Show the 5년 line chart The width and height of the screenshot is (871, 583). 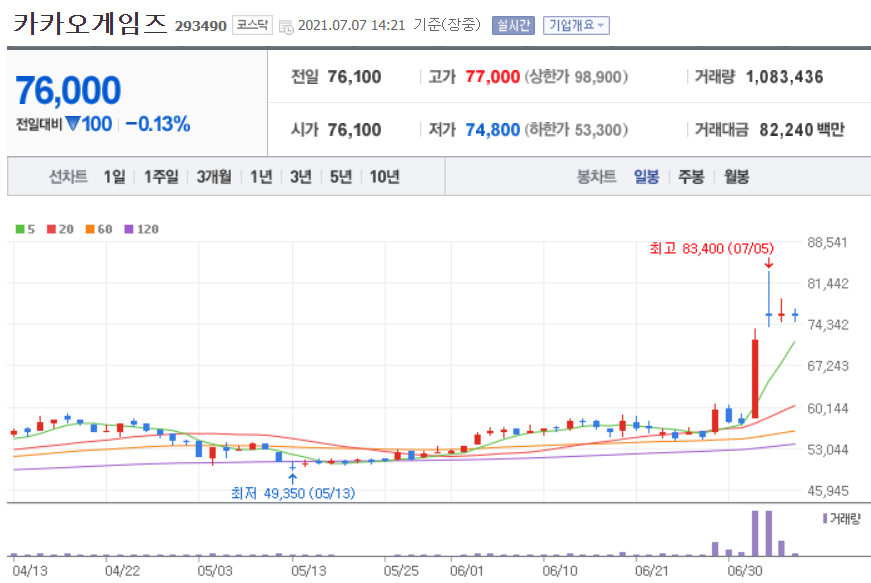pos(341,177)
